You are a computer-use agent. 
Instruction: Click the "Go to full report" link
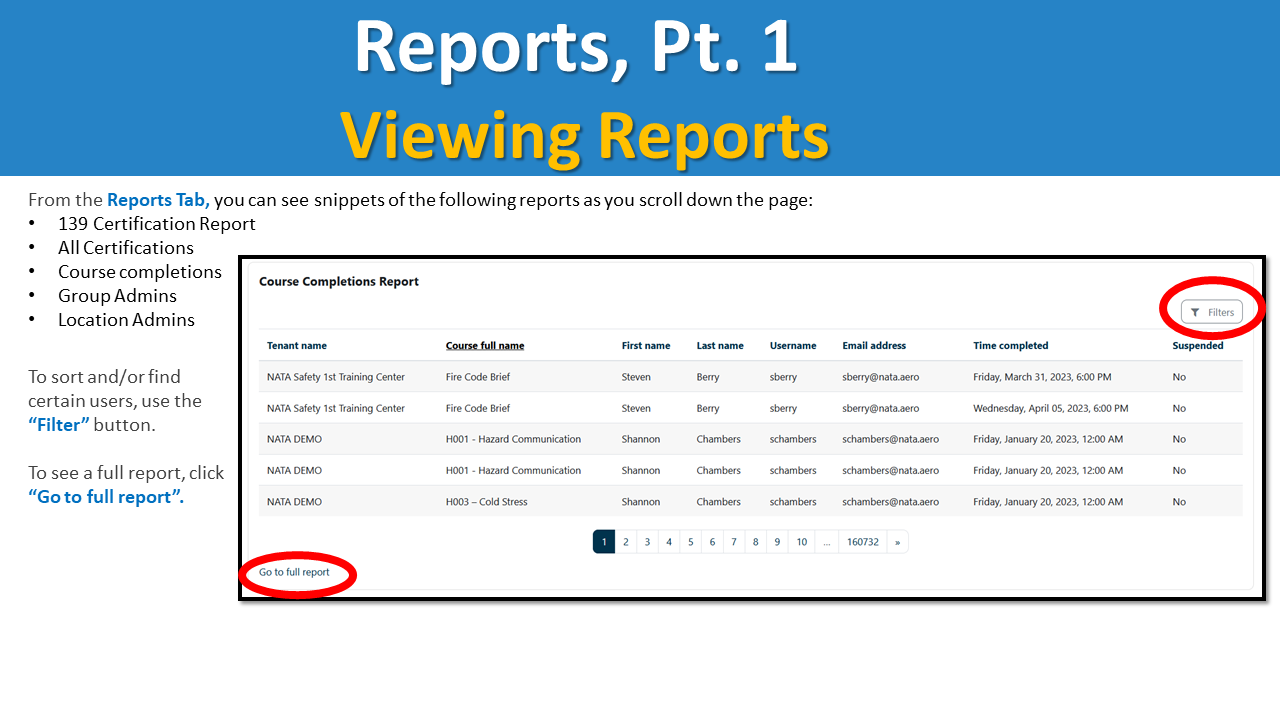[x=297, y=573]
